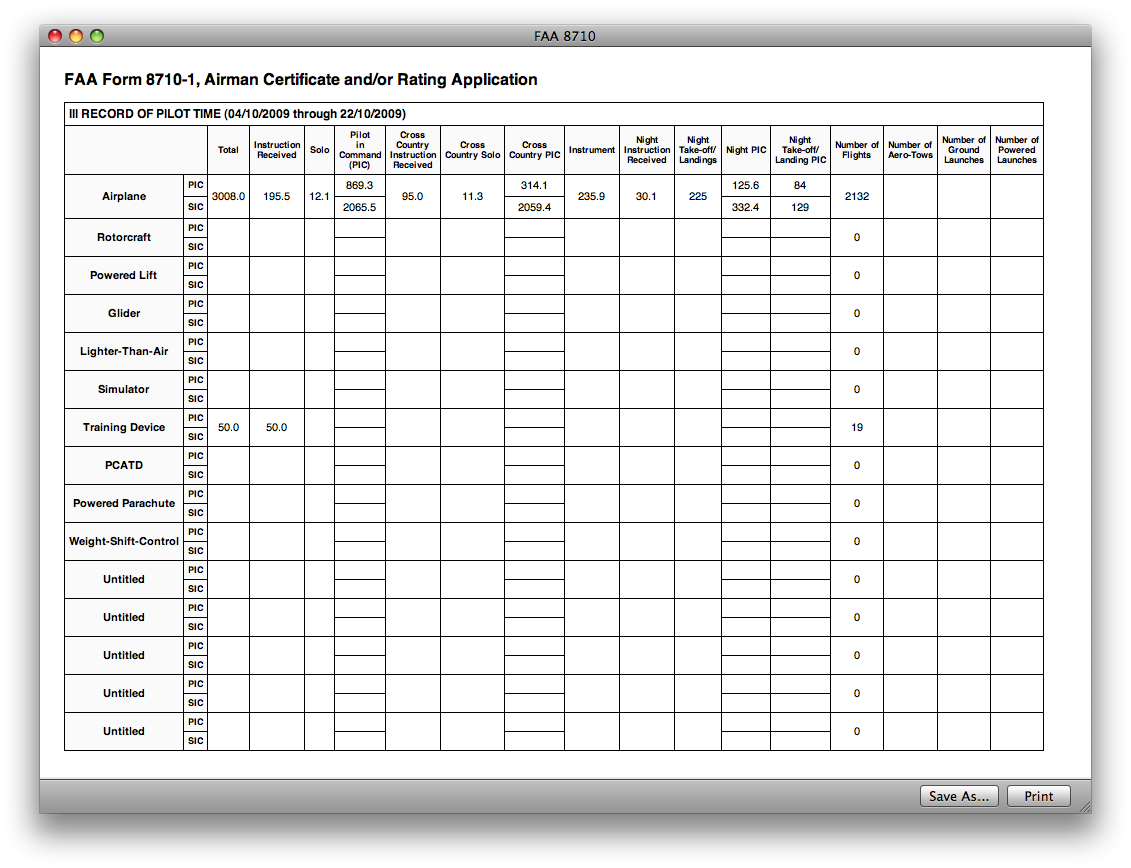The height and width of the screenshot is (868, 1131).
Task: Click Airplane PIC value 869.3
Action: point(359,185)
